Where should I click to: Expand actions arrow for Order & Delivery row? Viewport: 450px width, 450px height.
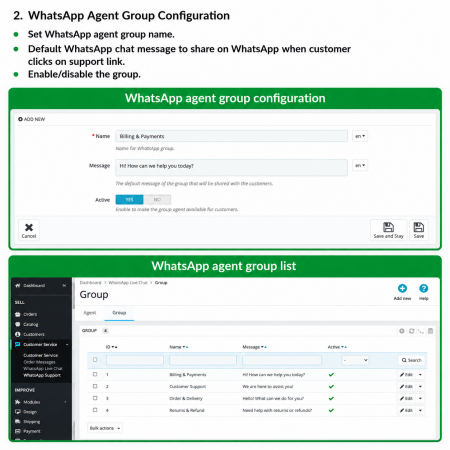pos(420,399)
